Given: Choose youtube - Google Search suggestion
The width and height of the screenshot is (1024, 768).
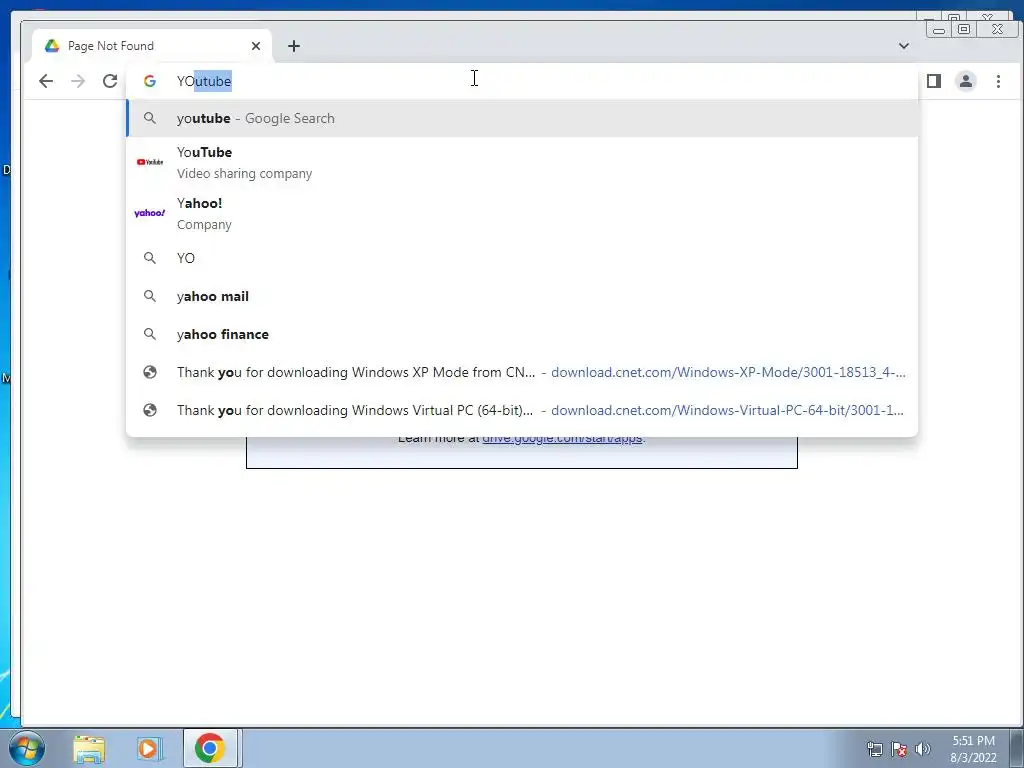Looking at the screenshot, I should coord(522,118).
